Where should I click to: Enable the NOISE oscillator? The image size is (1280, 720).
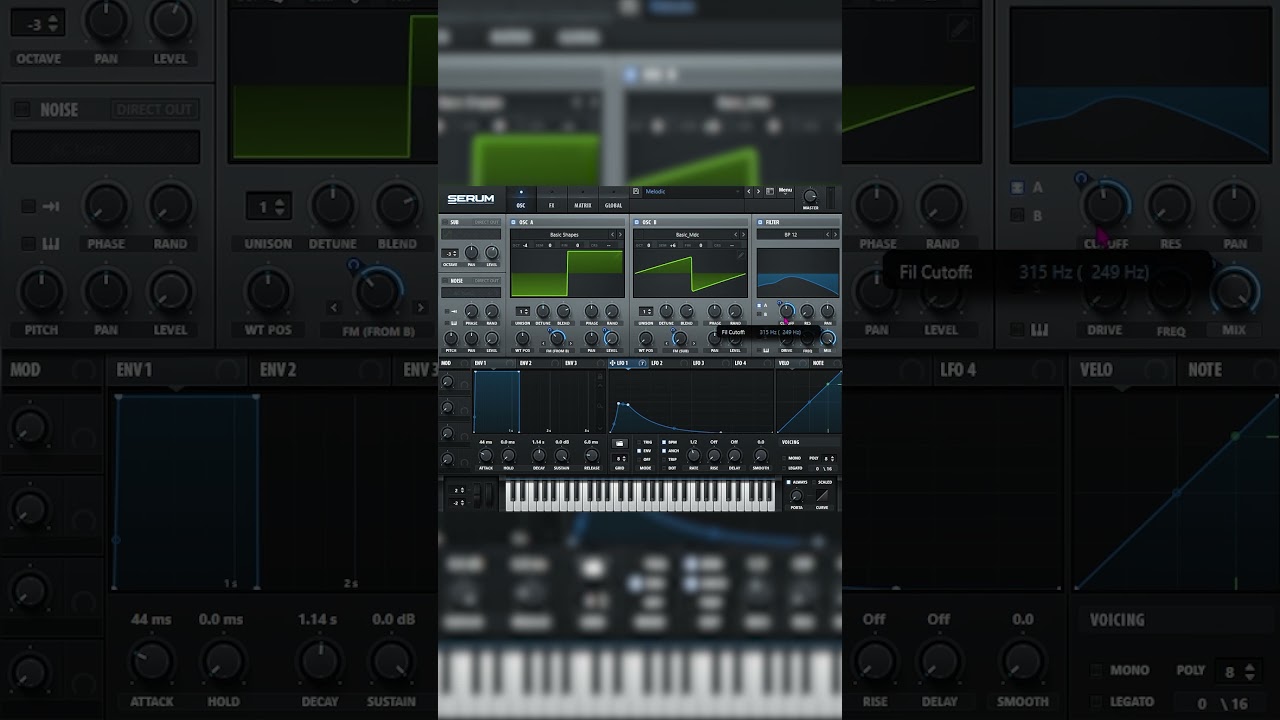(x=445, y=280)
